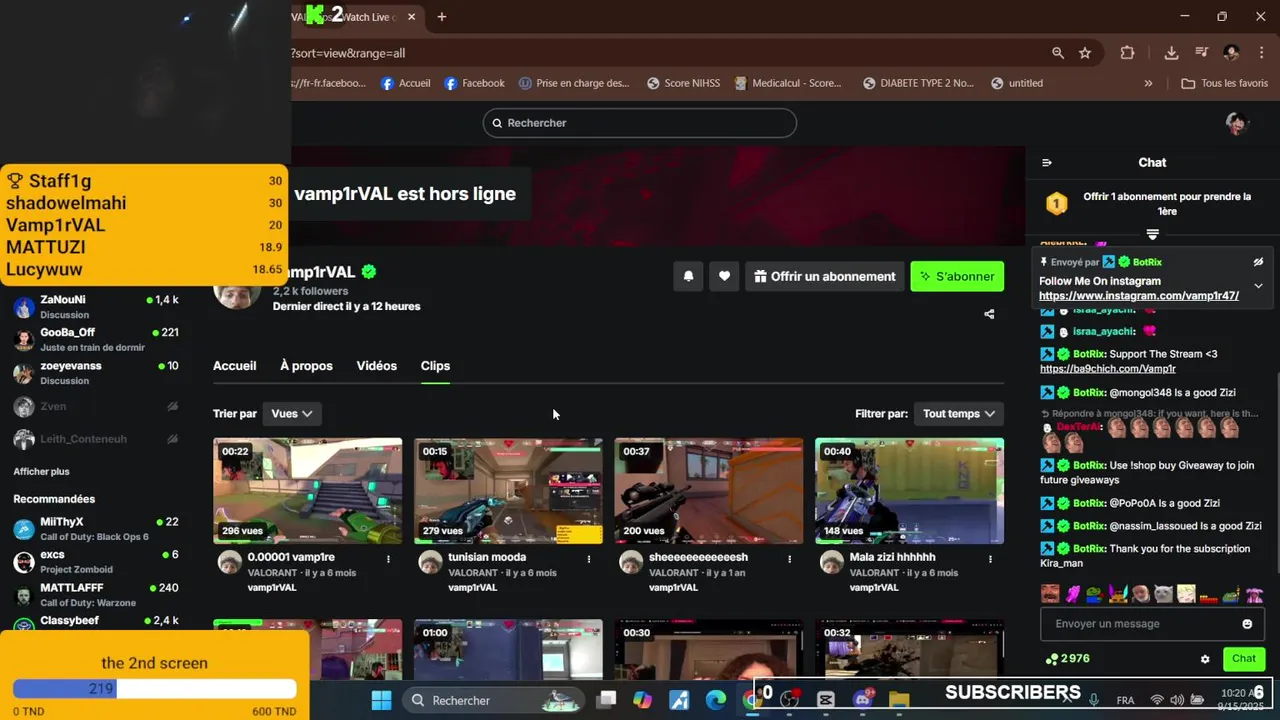The image size is (1280, 720).
Task: Open the emoji picker in chat
Action: 1247,624
